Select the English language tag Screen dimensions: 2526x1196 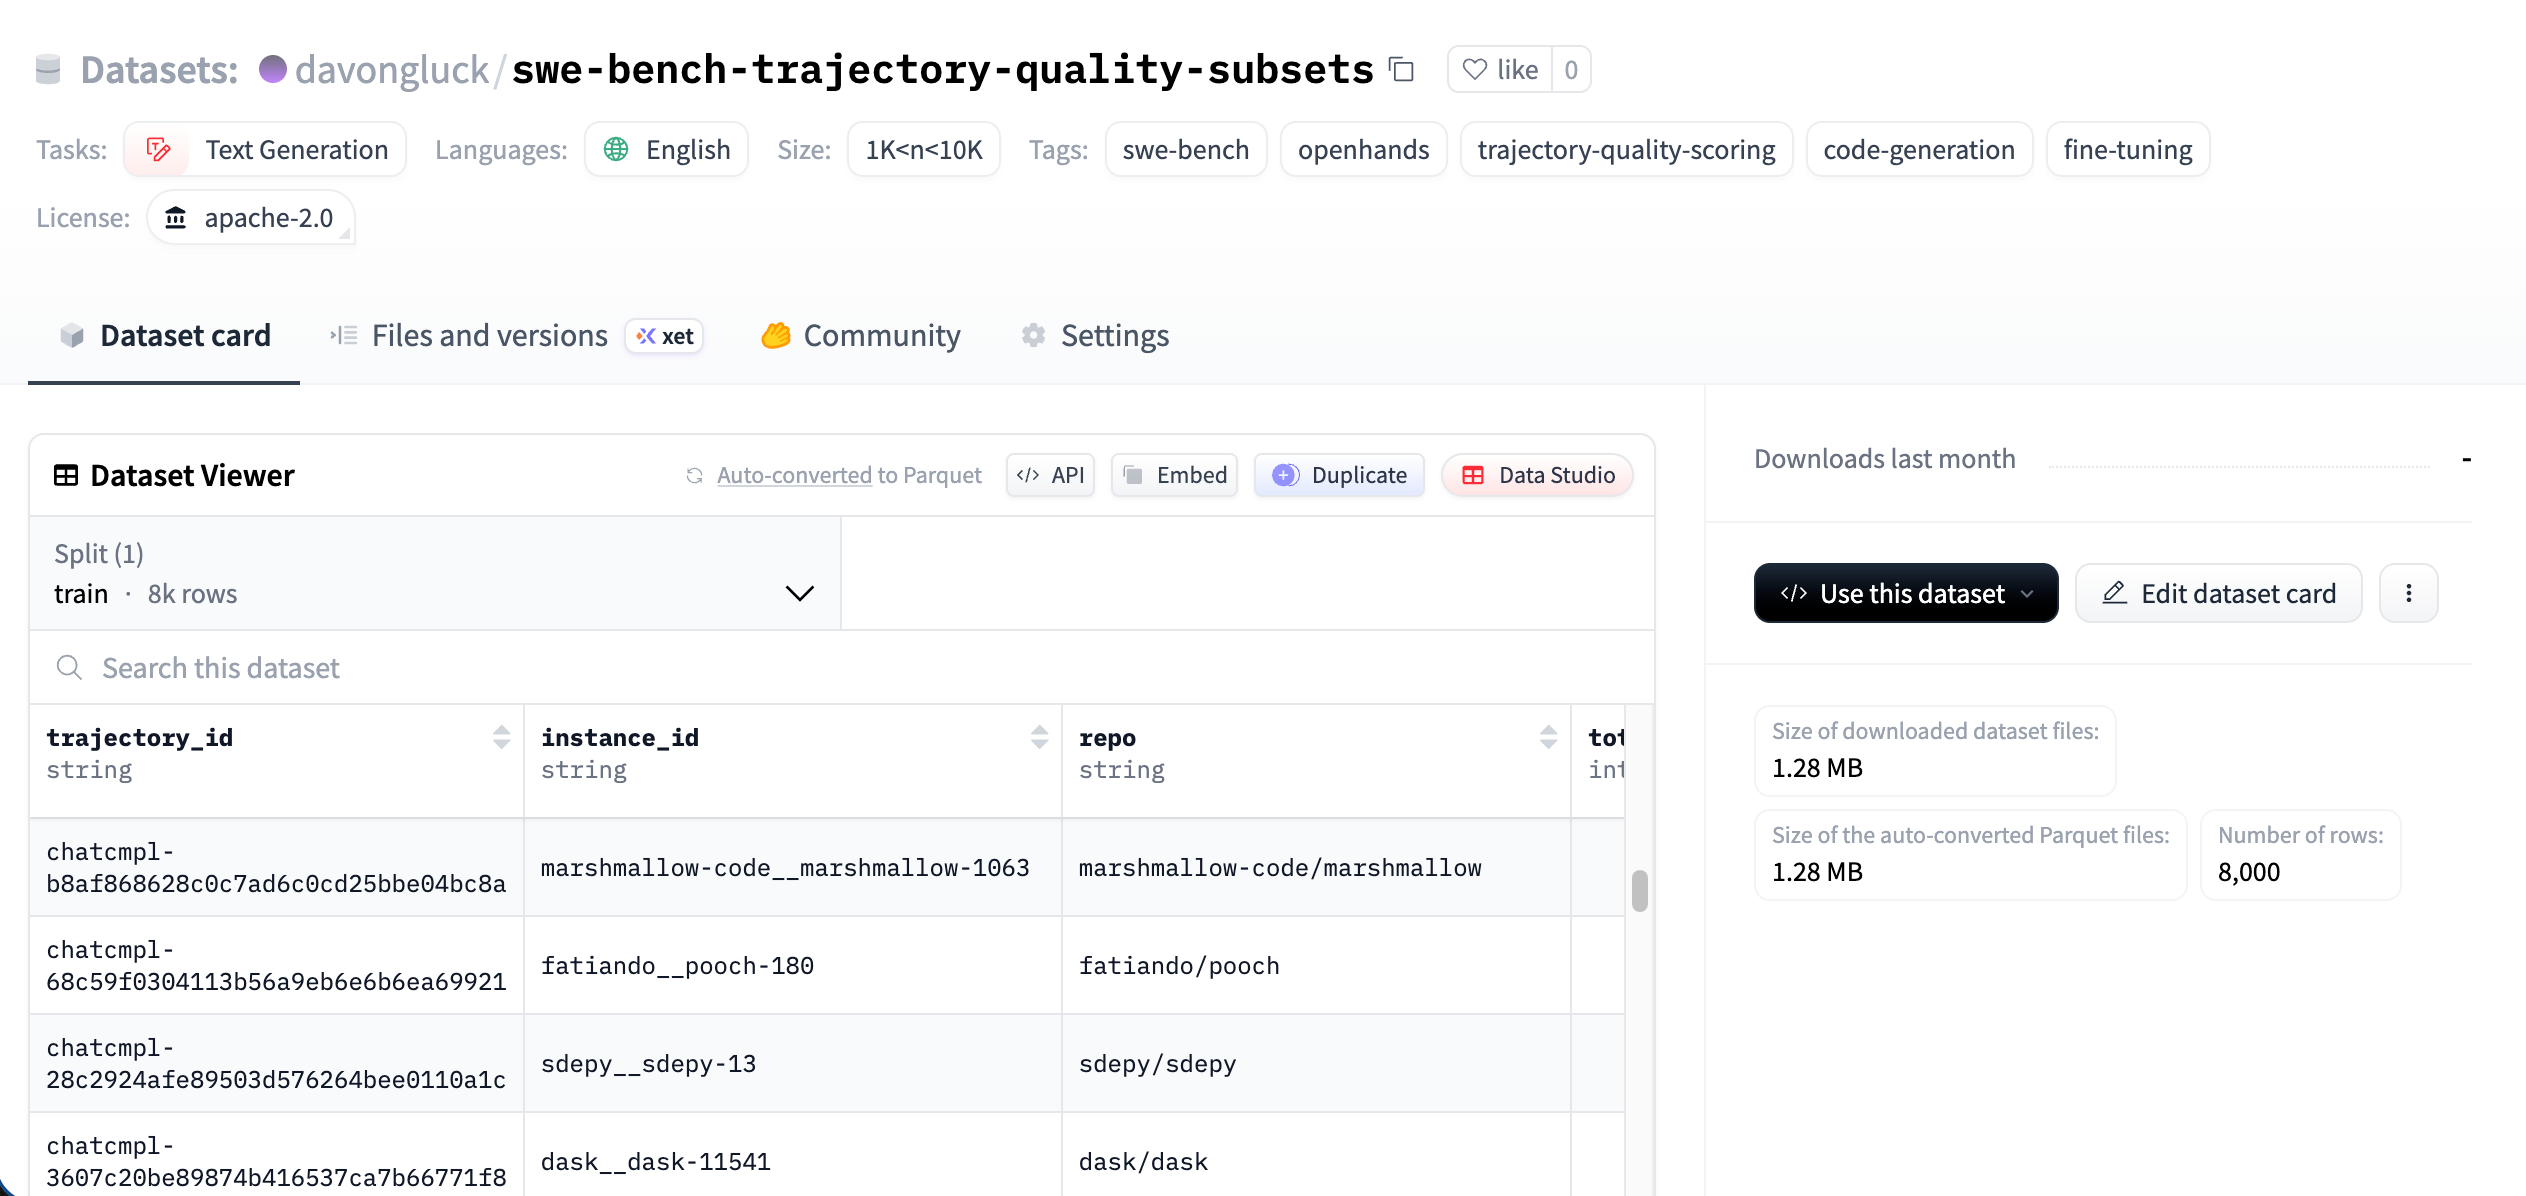pyautogui.click(x=667, y=150)
